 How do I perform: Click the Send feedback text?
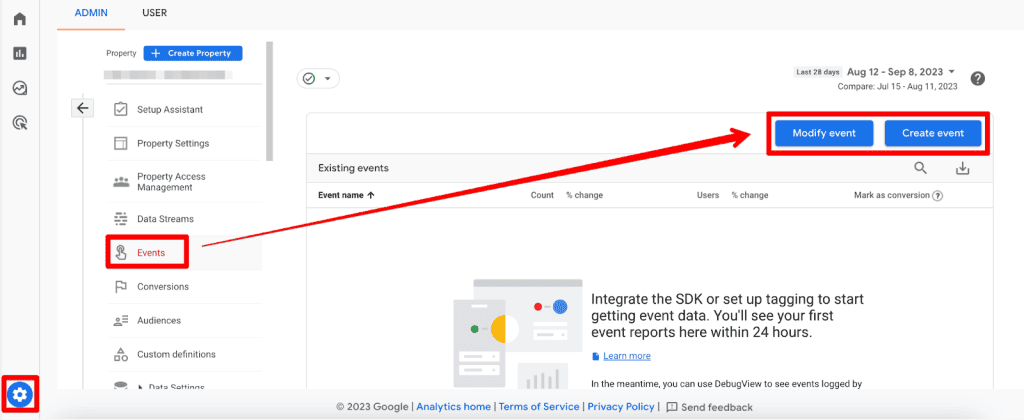[x=717, y=408]
